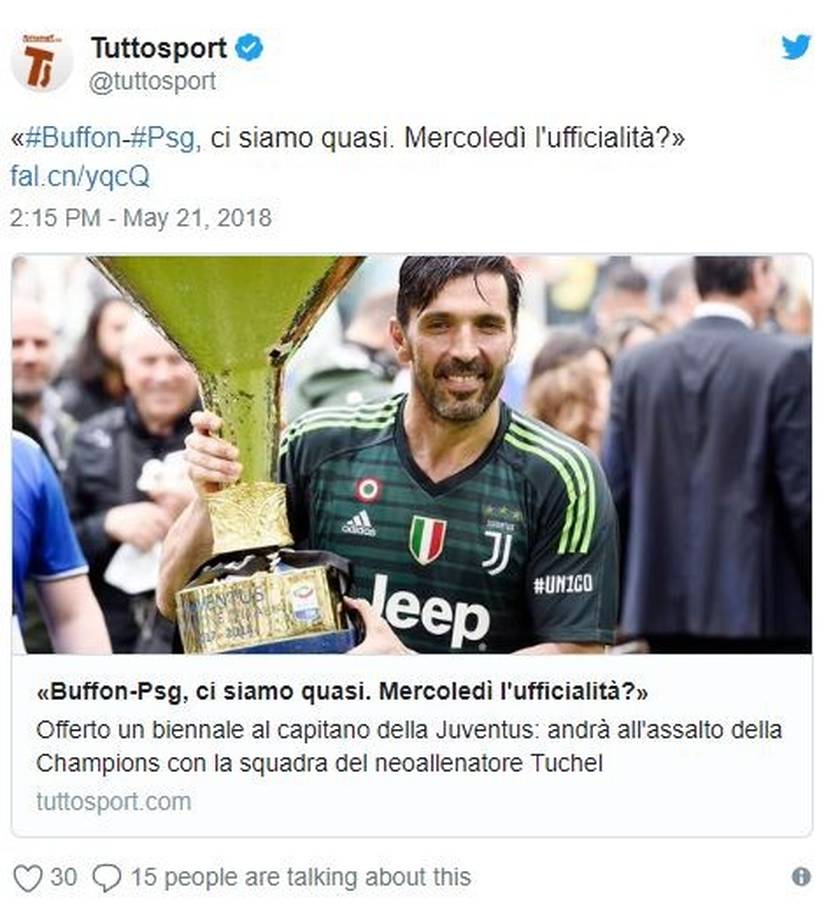Visit the @tuttosport handle
The image size is (840, 917).
153,81
